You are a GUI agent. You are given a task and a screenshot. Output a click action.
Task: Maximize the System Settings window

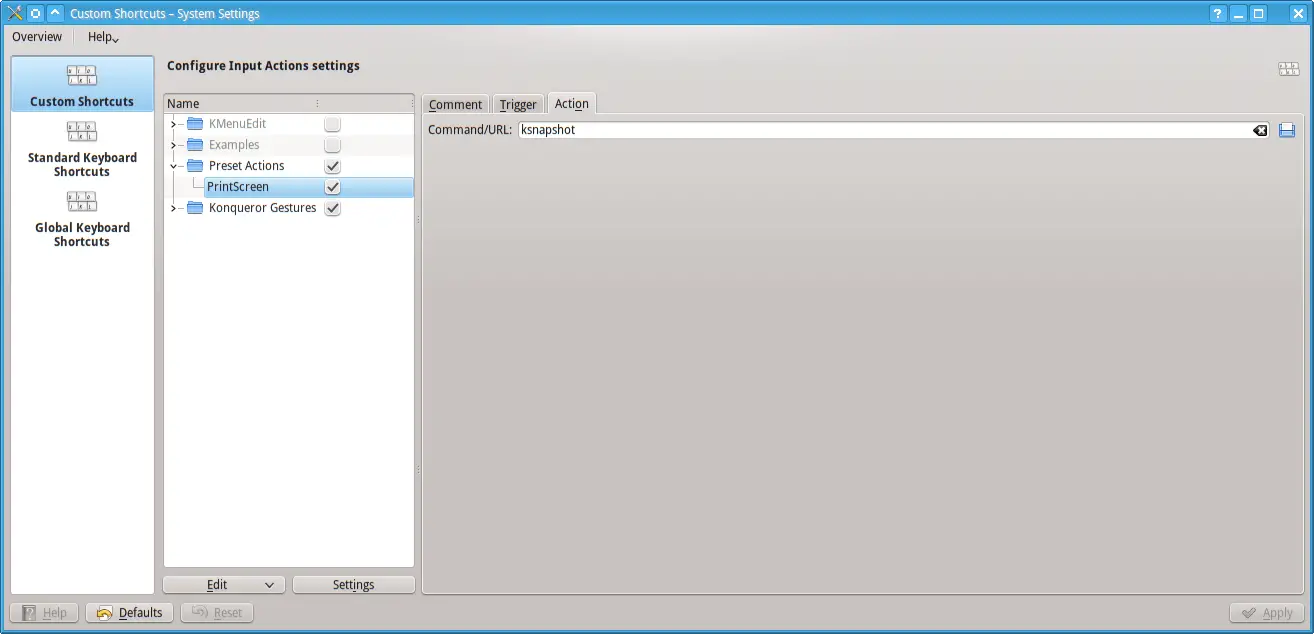click(x=1259, y=14)
